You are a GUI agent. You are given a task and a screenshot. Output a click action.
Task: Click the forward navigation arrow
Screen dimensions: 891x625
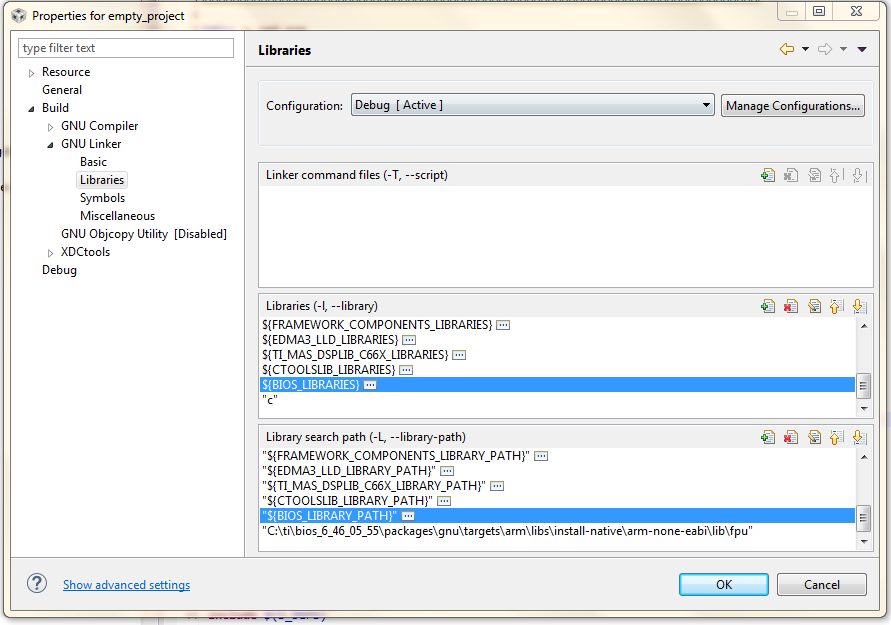825,49
